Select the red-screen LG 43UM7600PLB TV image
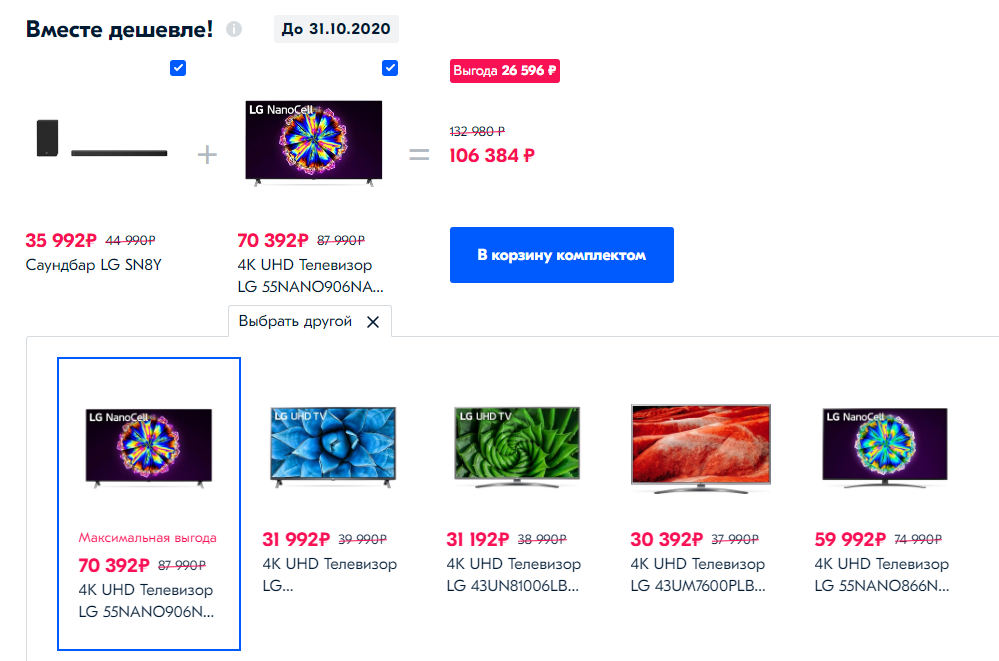Screen dimensions: 999x661 pos(701,447)
